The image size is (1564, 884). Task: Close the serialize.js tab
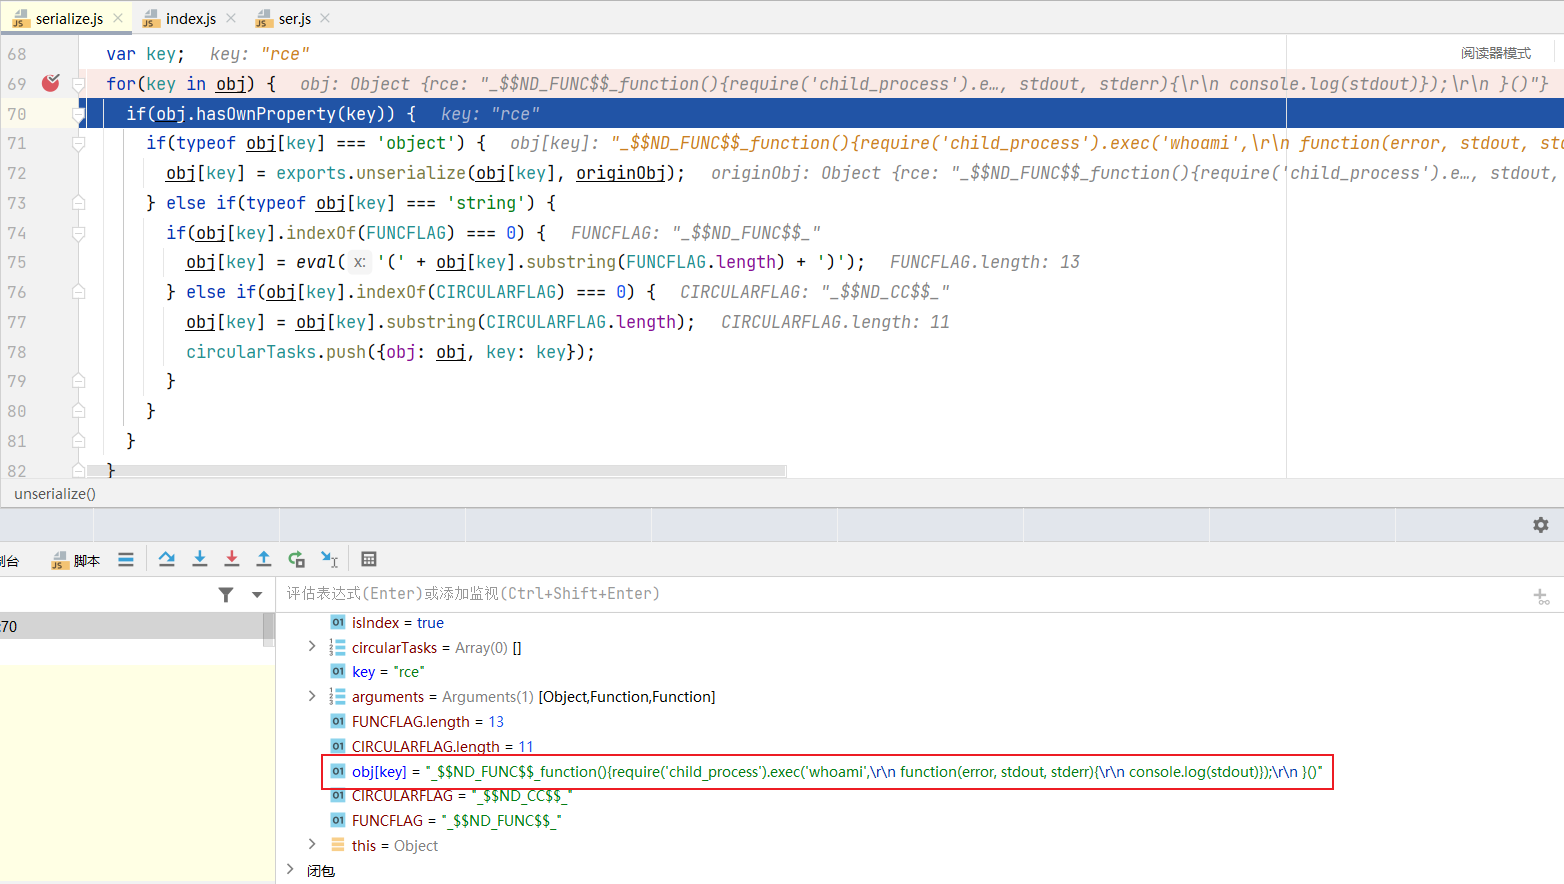click(x=118, y=19)
